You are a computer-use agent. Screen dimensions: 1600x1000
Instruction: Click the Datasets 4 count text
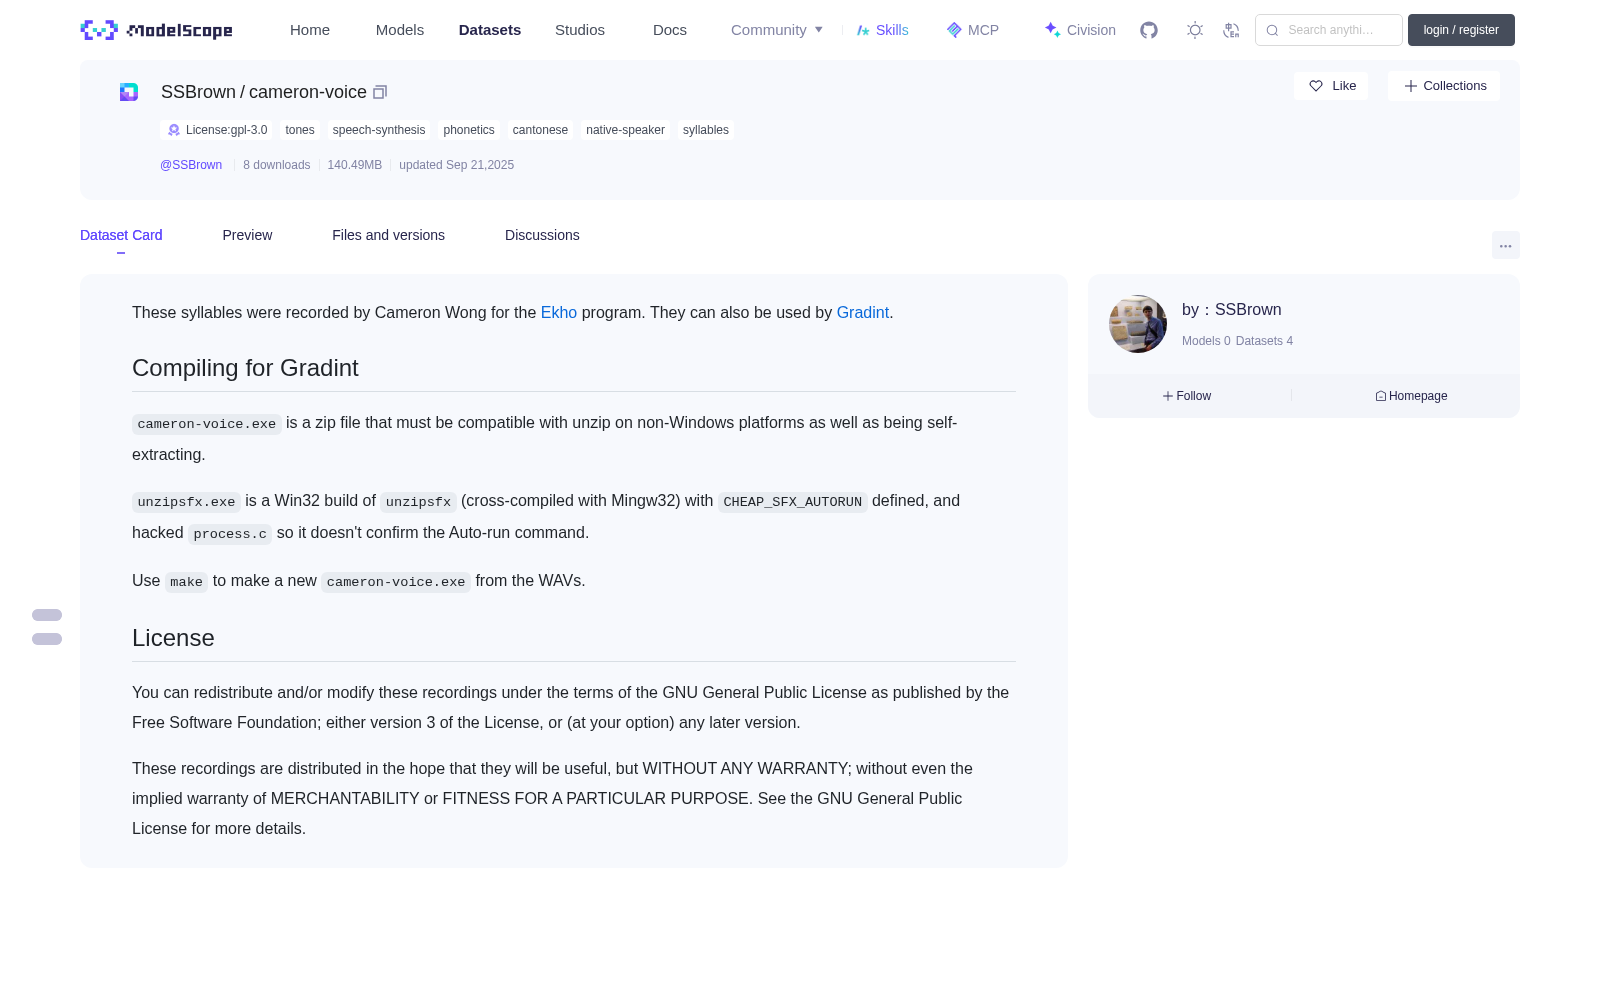coord(1264,341)
